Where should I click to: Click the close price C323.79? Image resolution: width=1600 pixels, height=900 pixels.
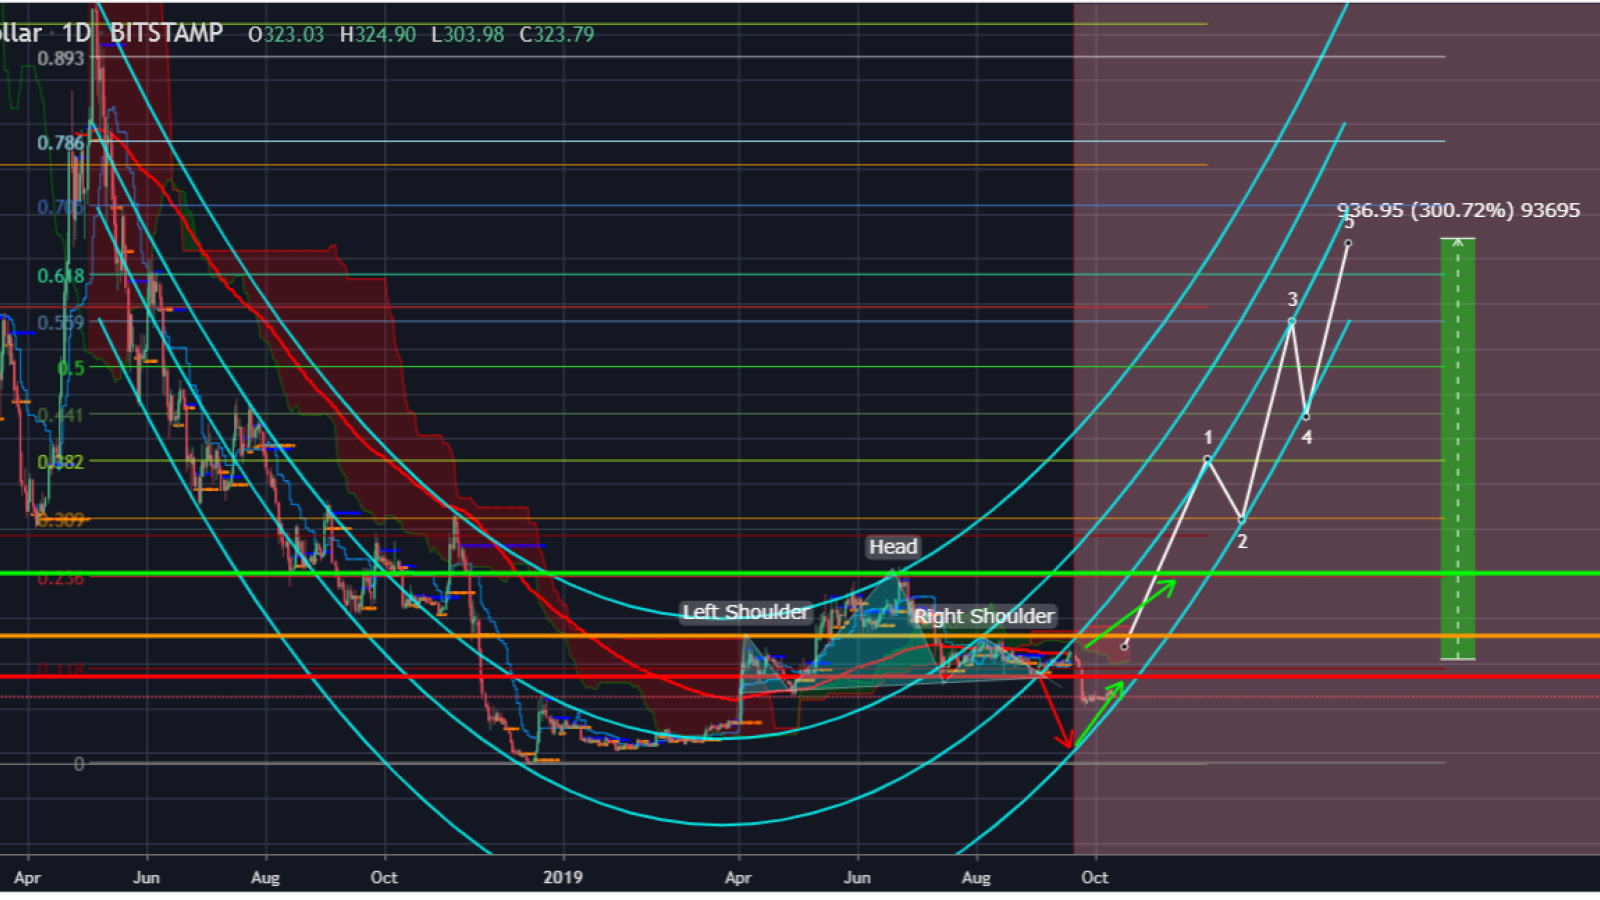point(557,35)
